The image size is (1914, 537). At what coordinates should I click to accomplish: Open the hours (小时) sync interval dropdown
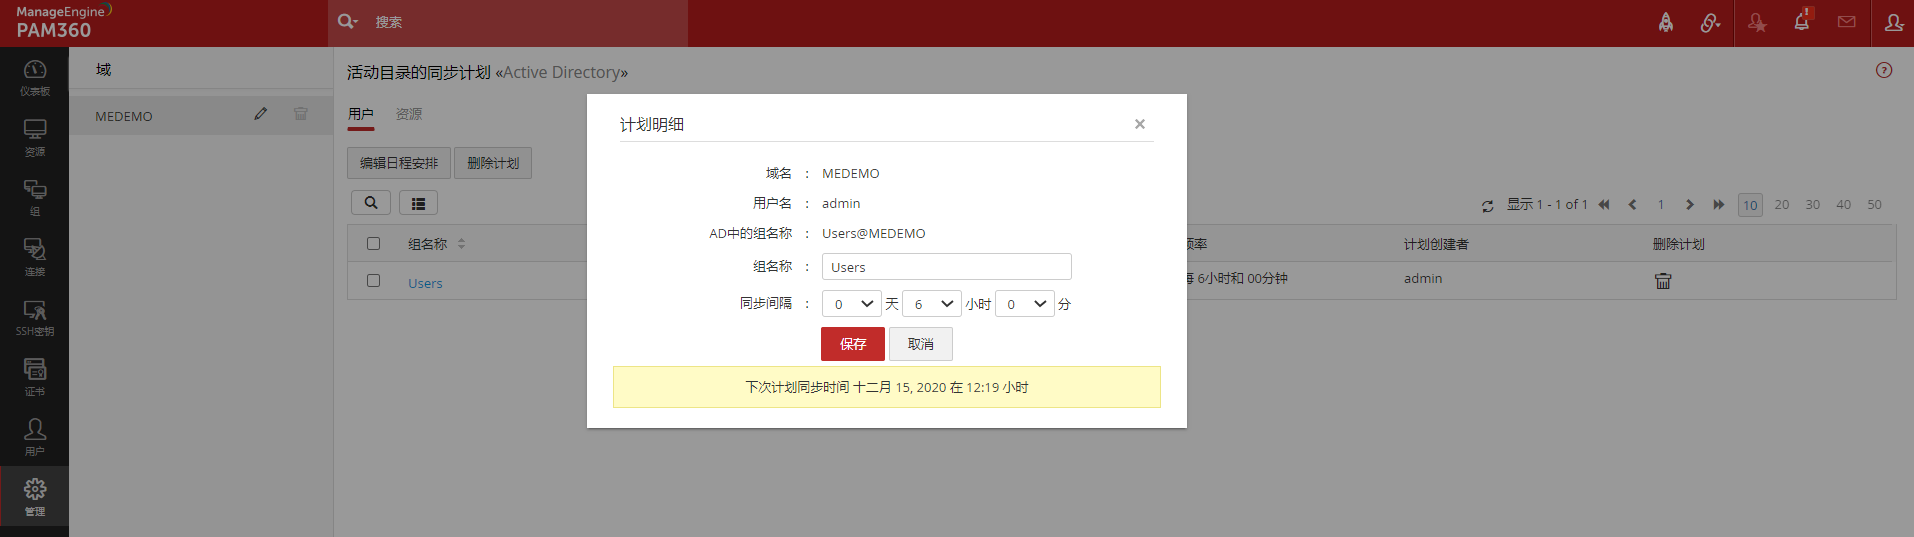(932, 304)
